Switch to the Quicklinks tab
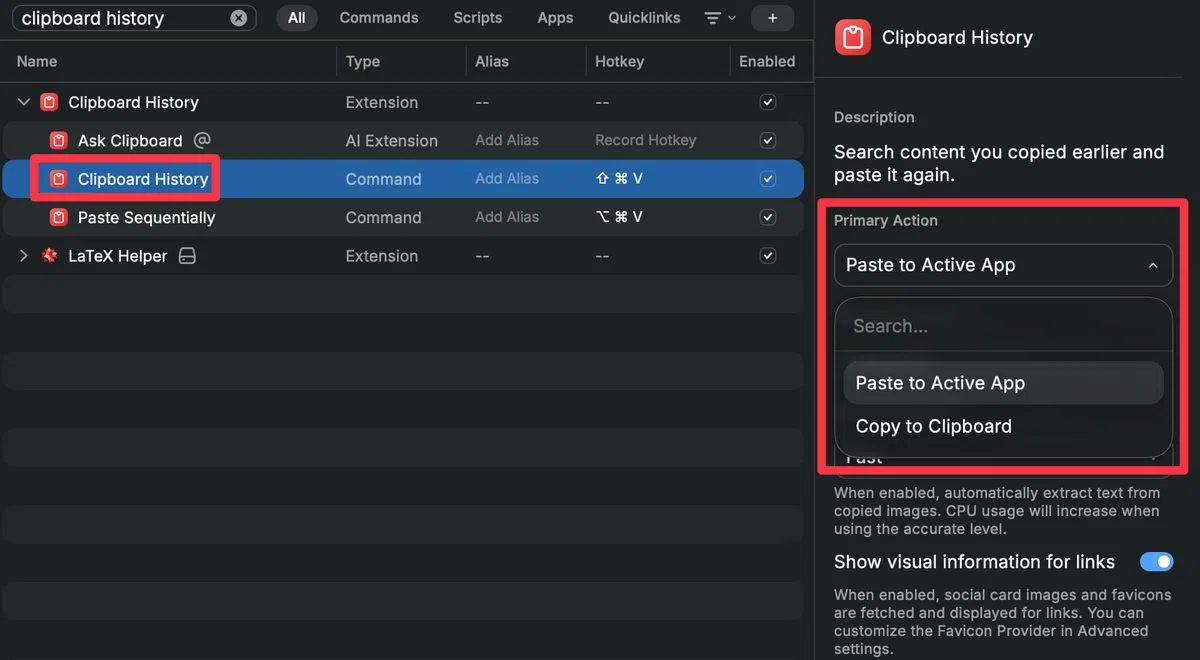 (x=644, y=18)
